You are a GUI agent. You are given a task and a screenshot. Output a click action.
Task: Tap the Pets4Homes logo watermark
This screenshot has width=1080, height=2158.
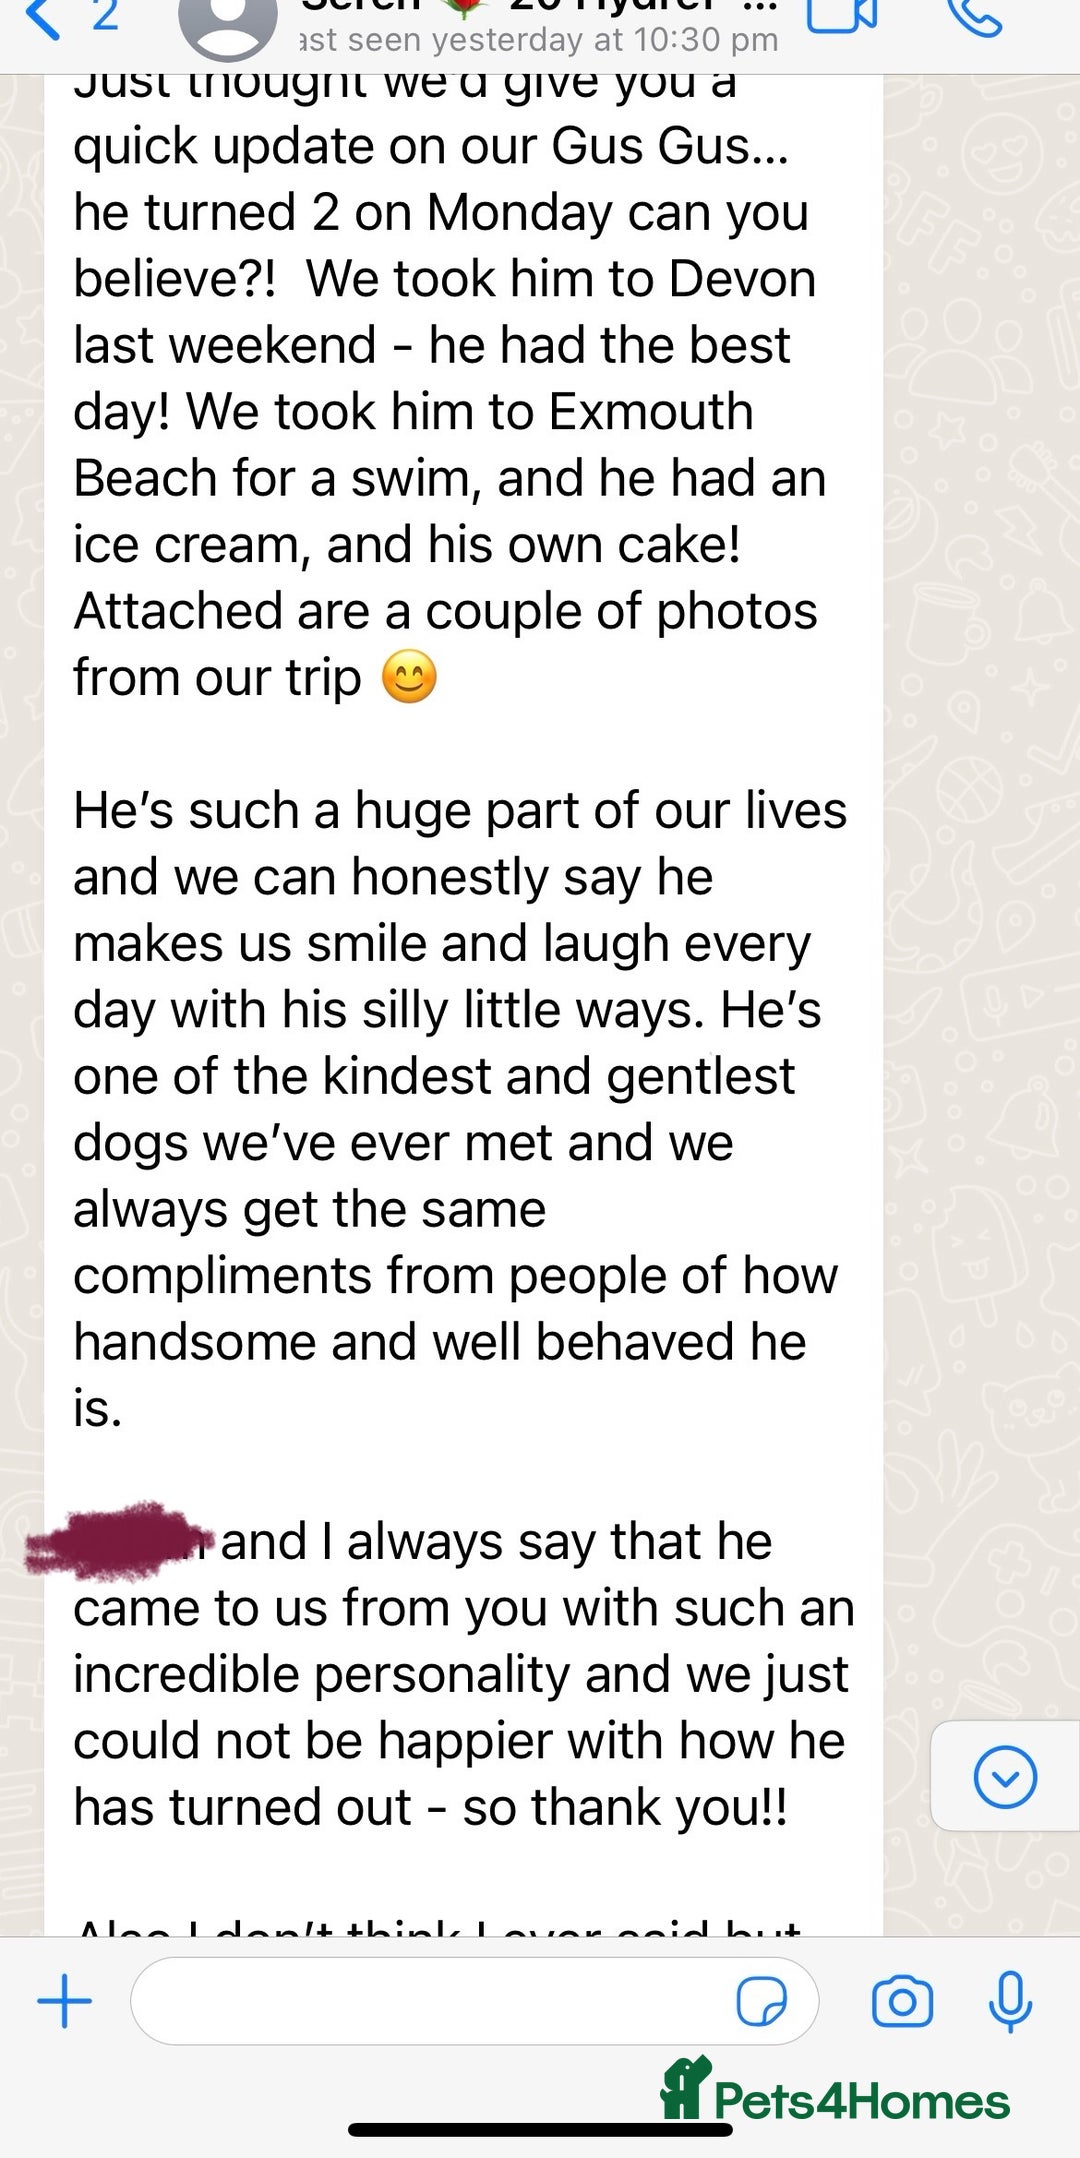[x=835, y=2091]
